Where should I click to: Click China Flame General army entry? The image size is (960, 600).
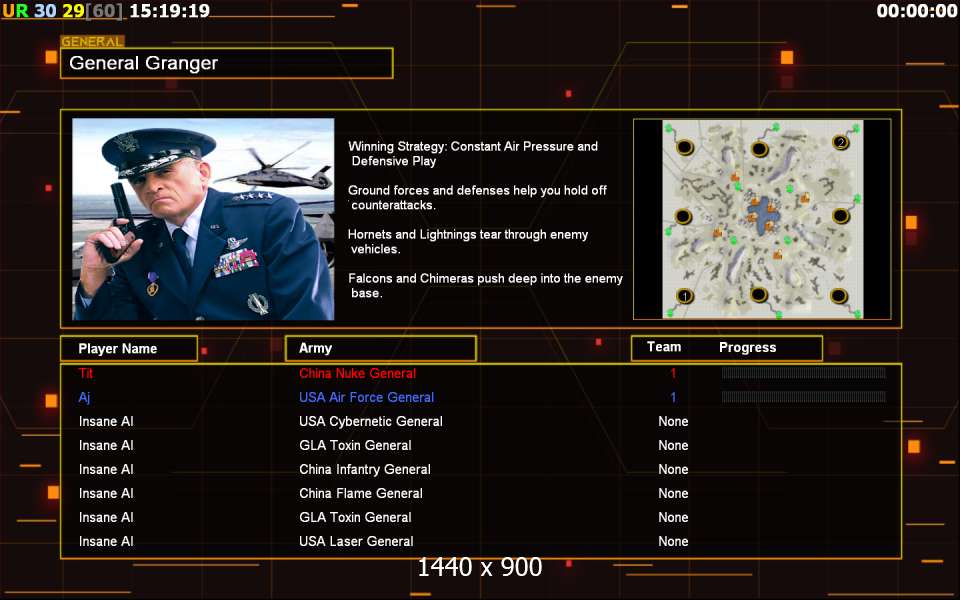click(x=361, y=493)
